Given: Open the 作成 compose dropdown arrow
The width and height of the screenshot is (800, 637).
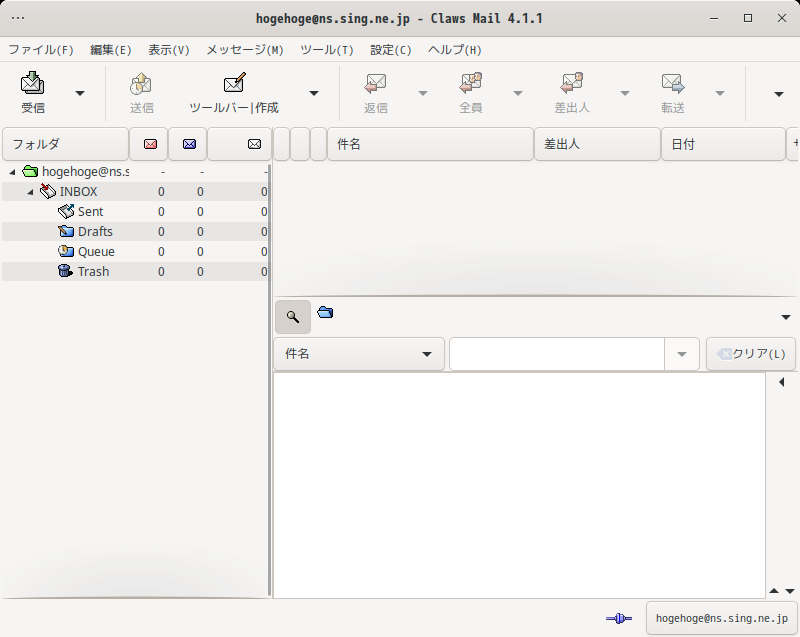Looking at the screenshot, I should click(x=314, y=93).
